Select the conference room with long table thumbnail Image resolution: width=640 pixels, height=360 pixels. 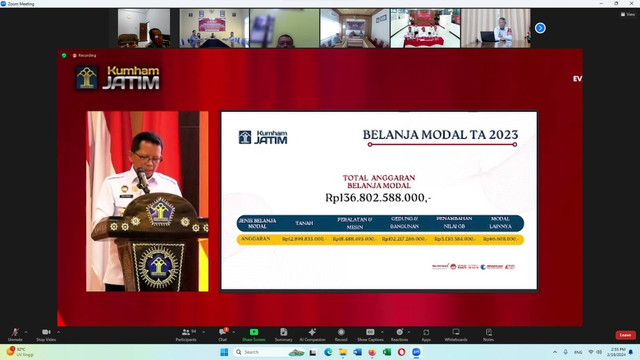[355, 28]
